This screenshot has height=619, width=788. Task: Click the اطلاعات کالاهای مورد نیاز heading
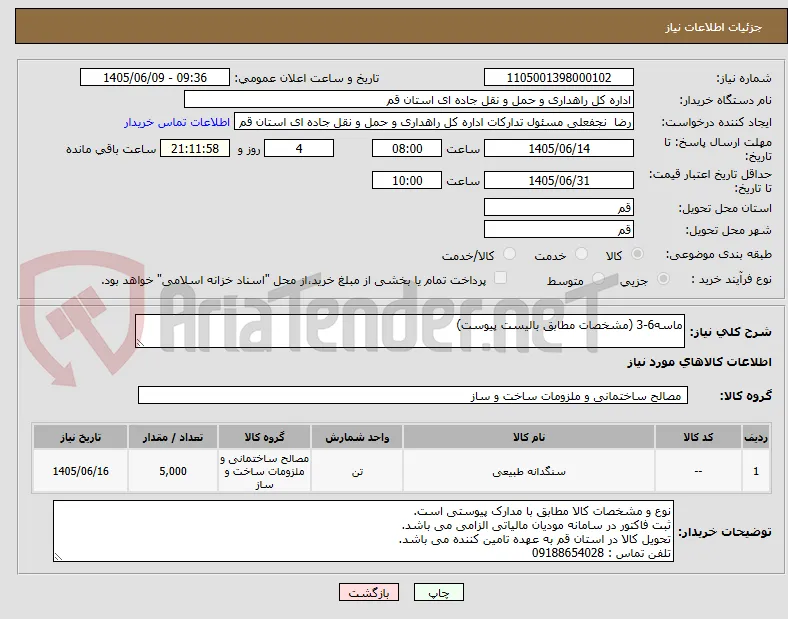(x=699, y=362)
